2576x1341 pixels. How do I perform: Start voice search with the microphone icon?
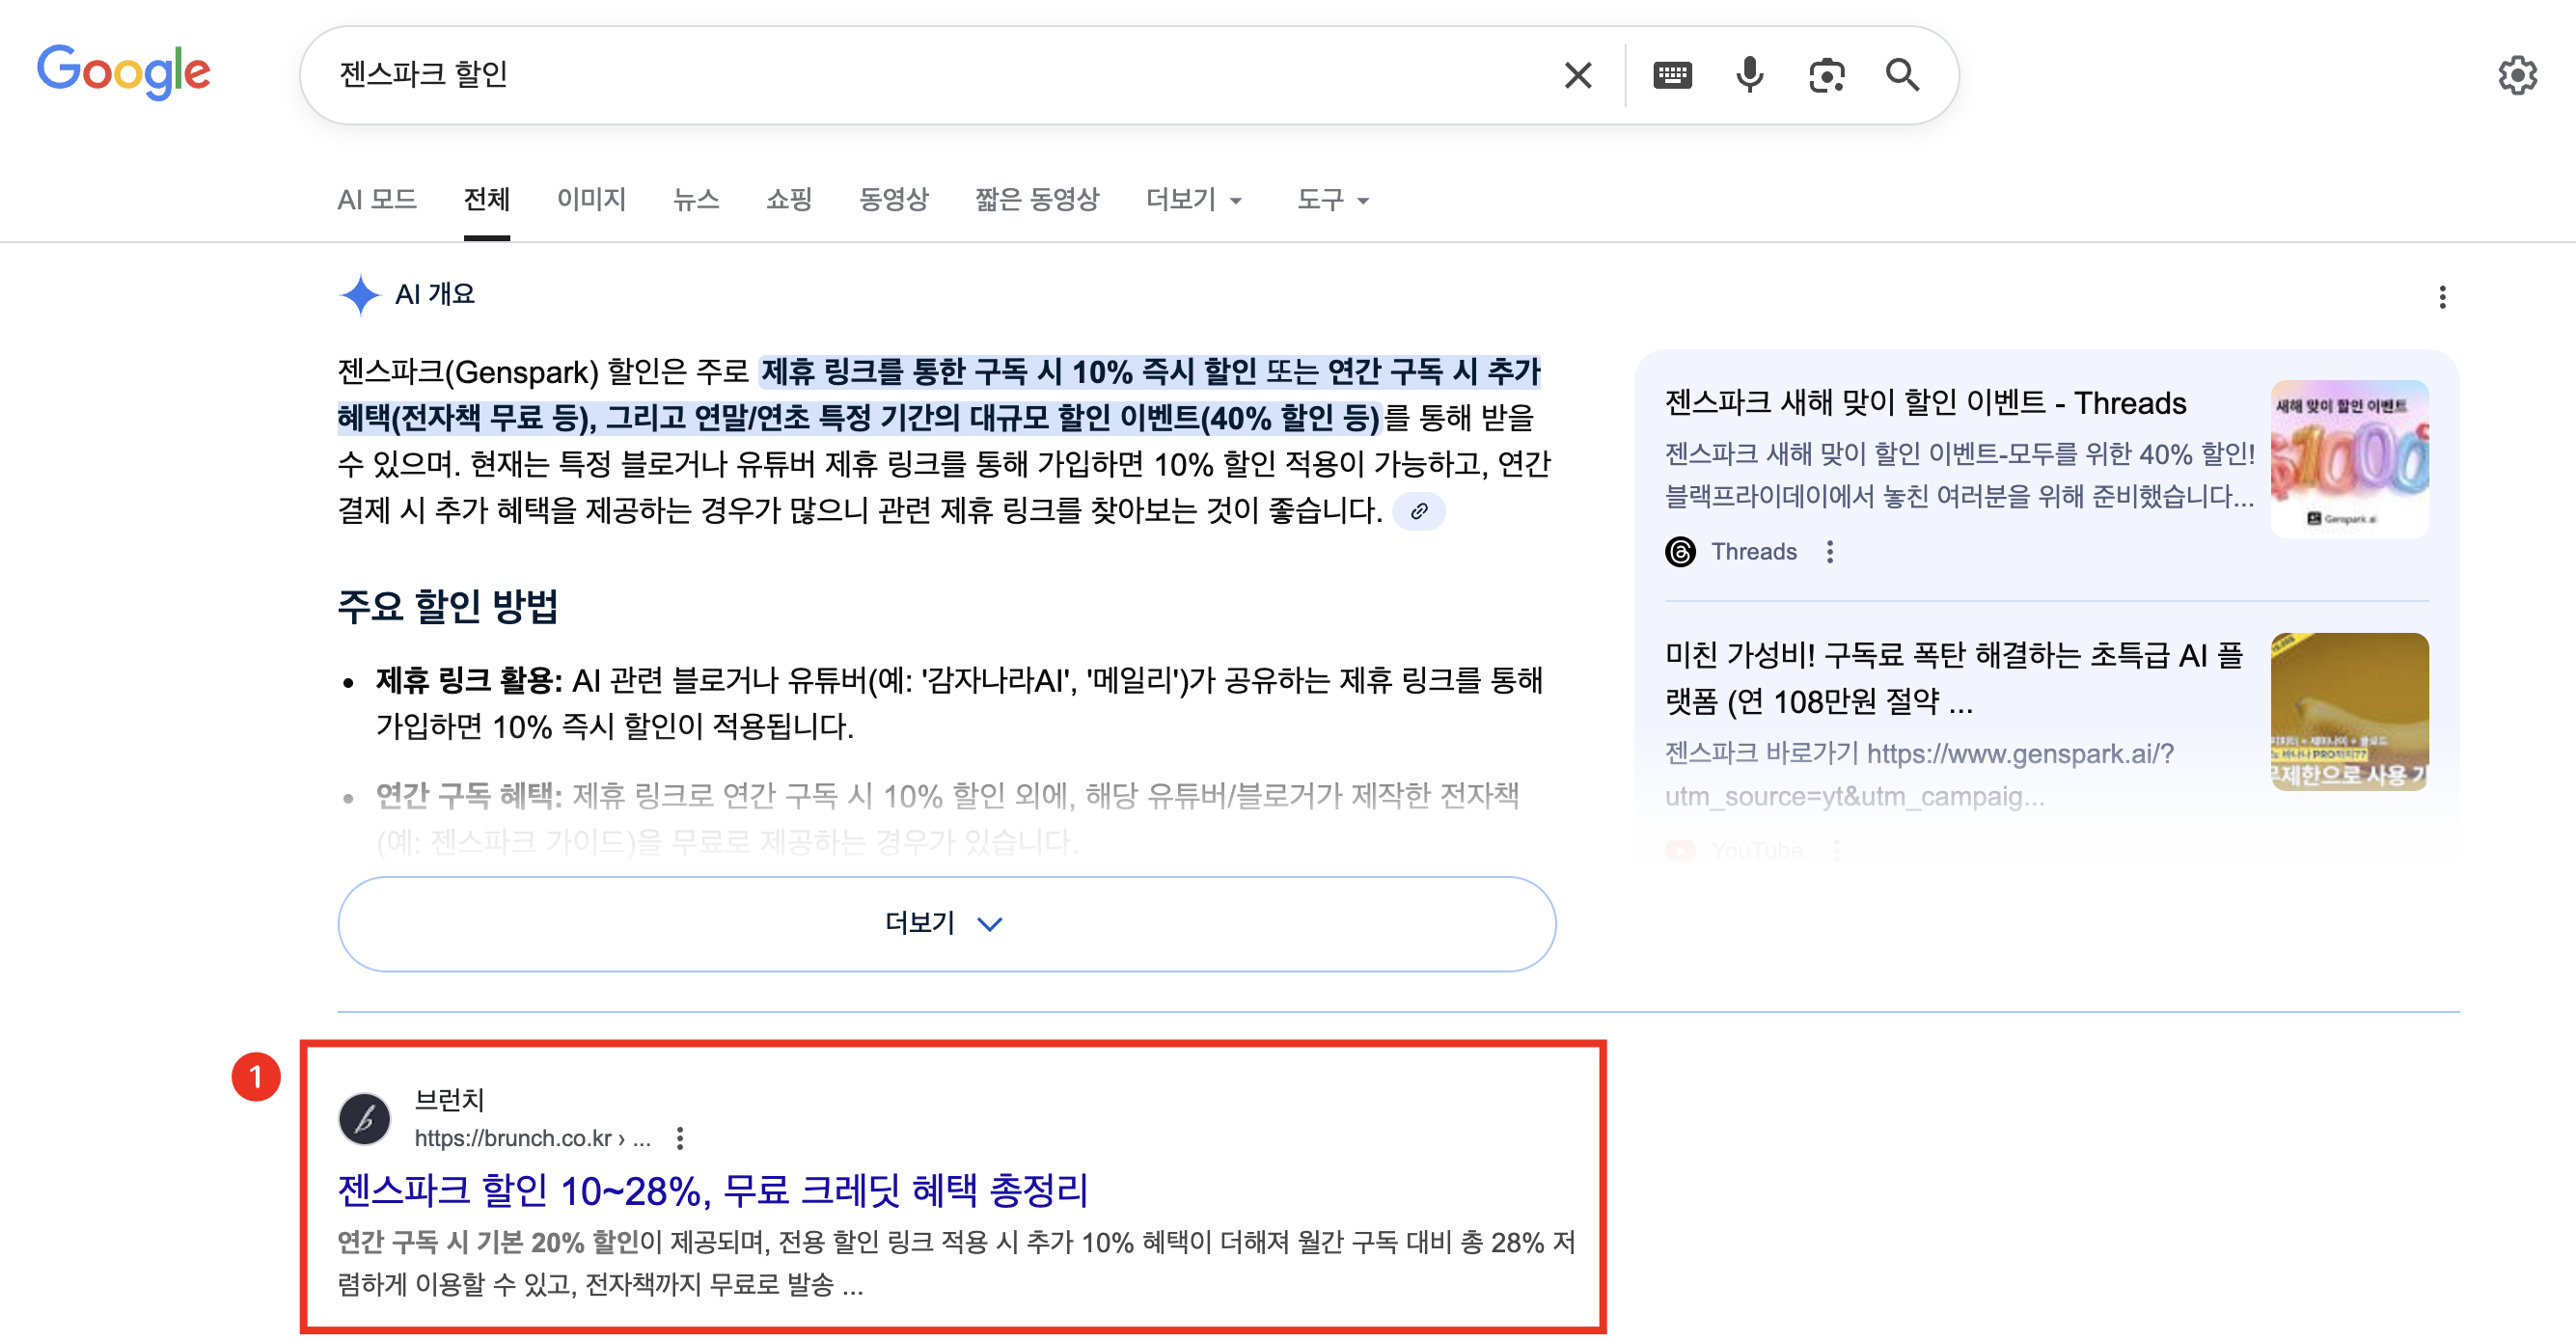tap(1749, 74)
